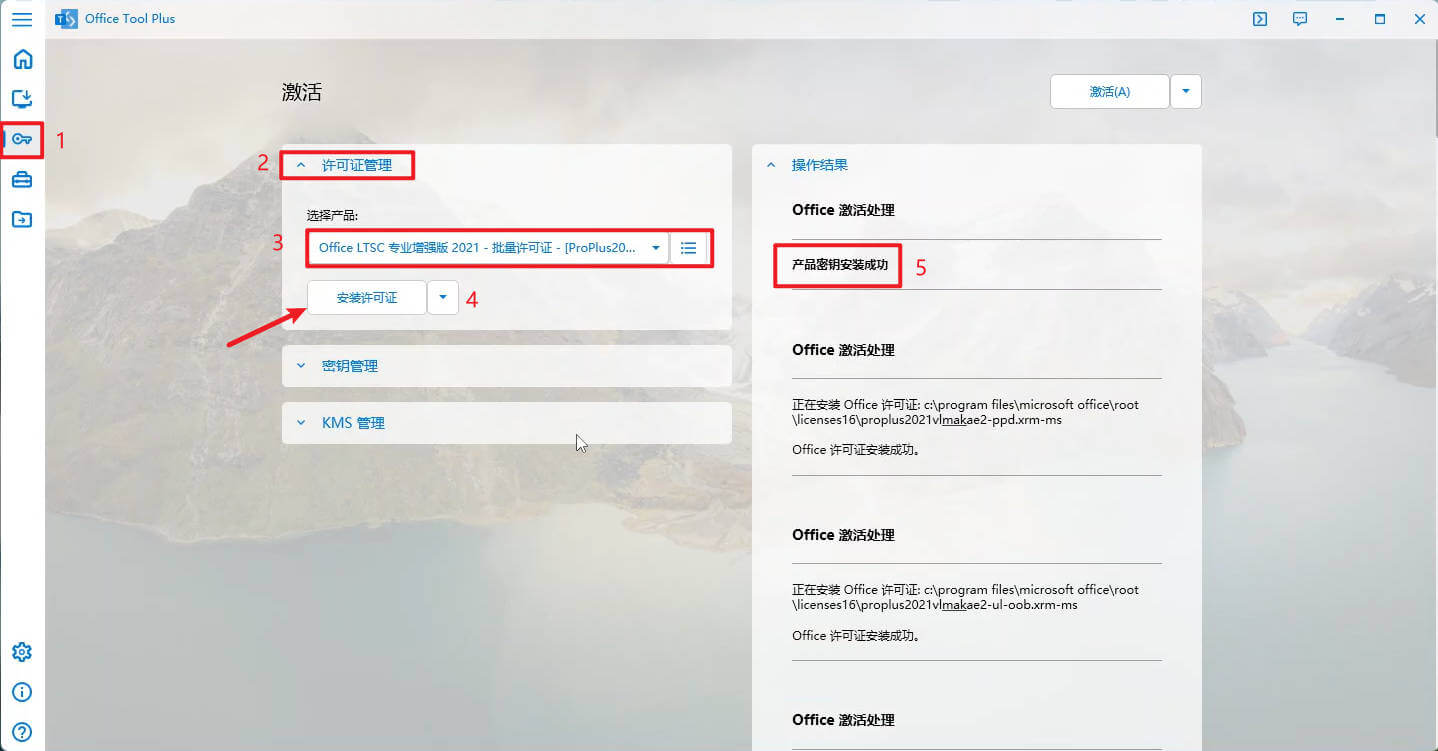Maximize the Office Tool Plus window
1438x751 pixels.
[x=1380, y=19]
